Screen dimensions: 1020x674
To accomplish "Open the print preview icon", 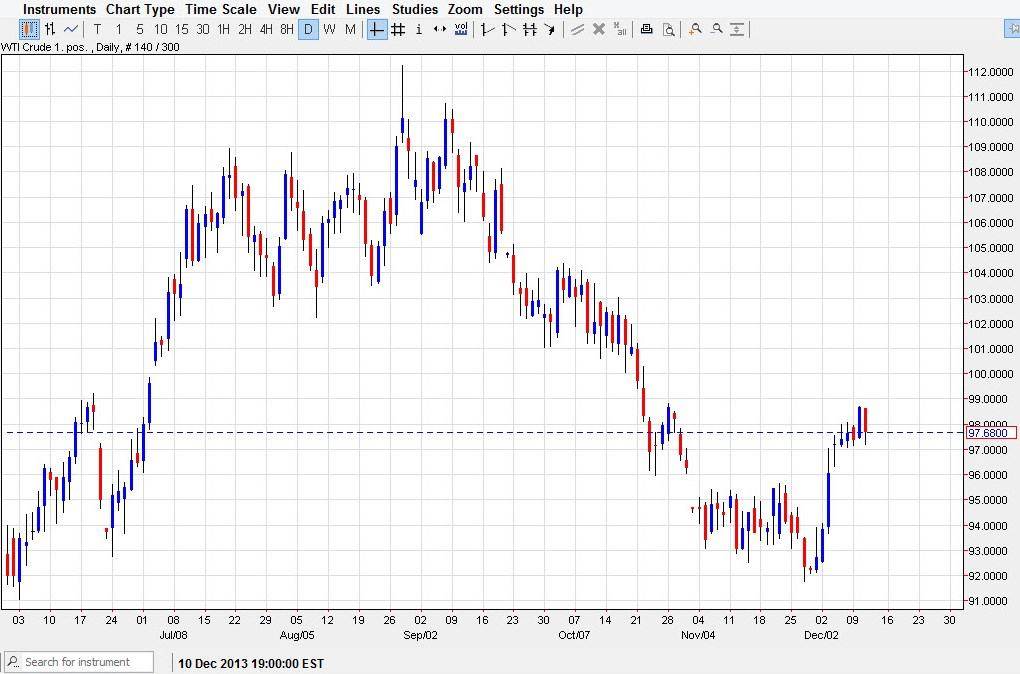I will pos(668,29).
